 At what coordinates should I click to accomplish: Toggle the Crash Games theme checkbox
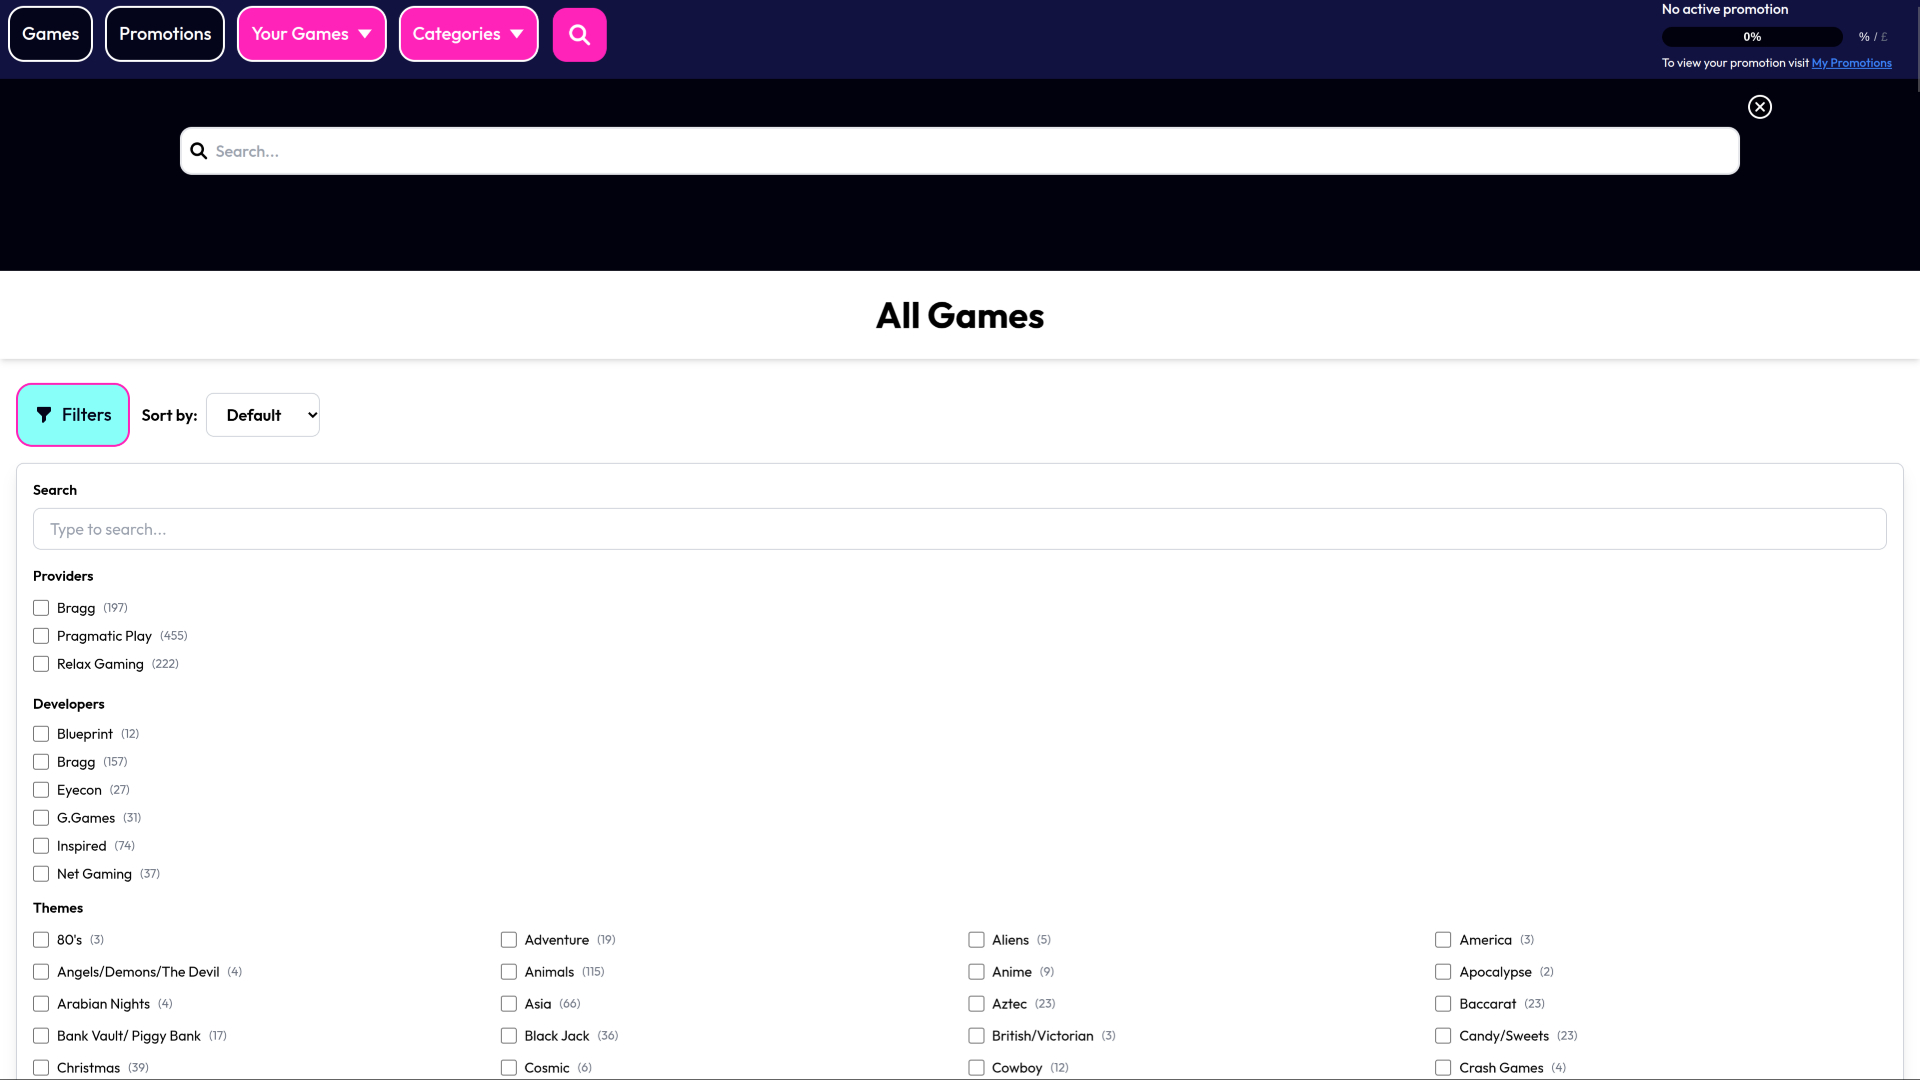pos(1443,1067)
